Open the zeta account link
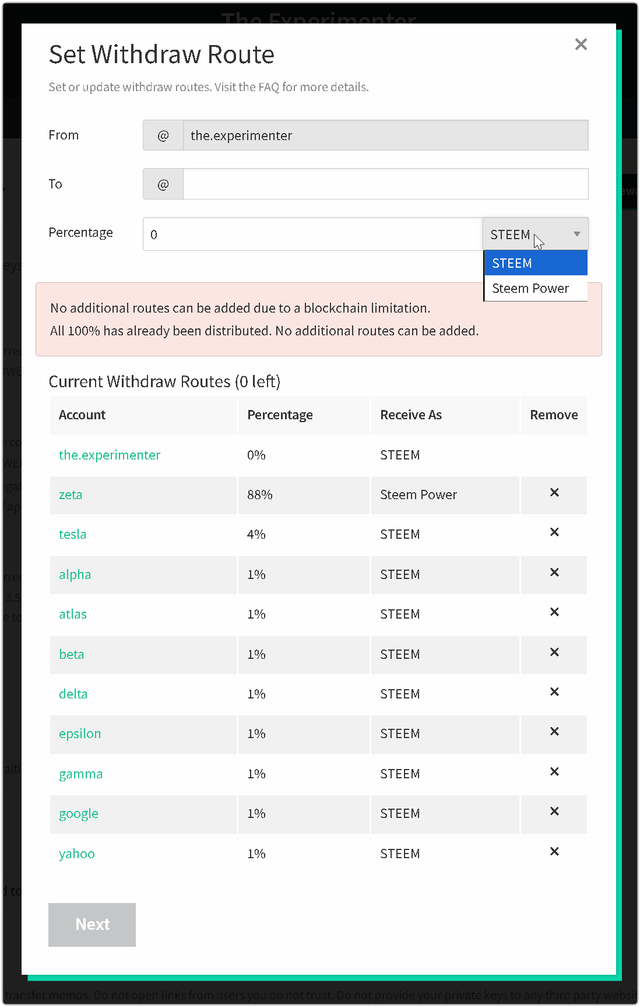This screenshot has height=1007, width=640. tap(71, 495)
